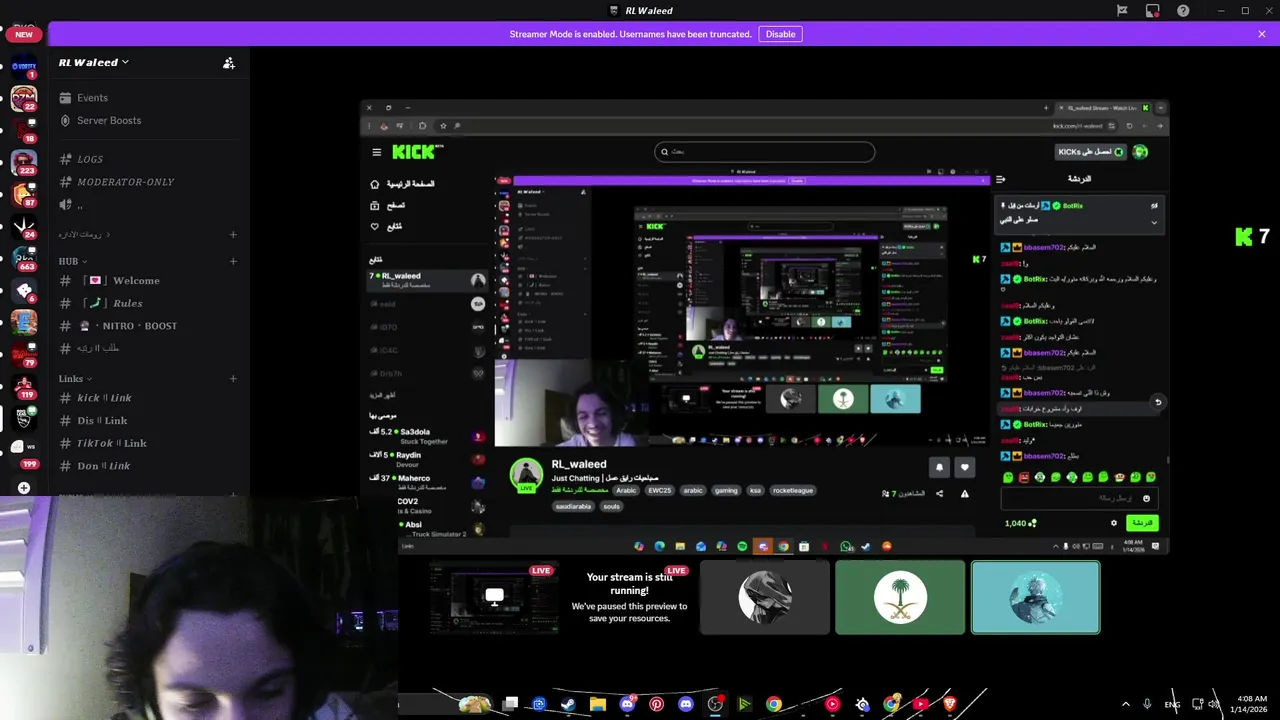Open server icon with 119 badge
The image size is (1280, 720).
(x=24, y=387)
